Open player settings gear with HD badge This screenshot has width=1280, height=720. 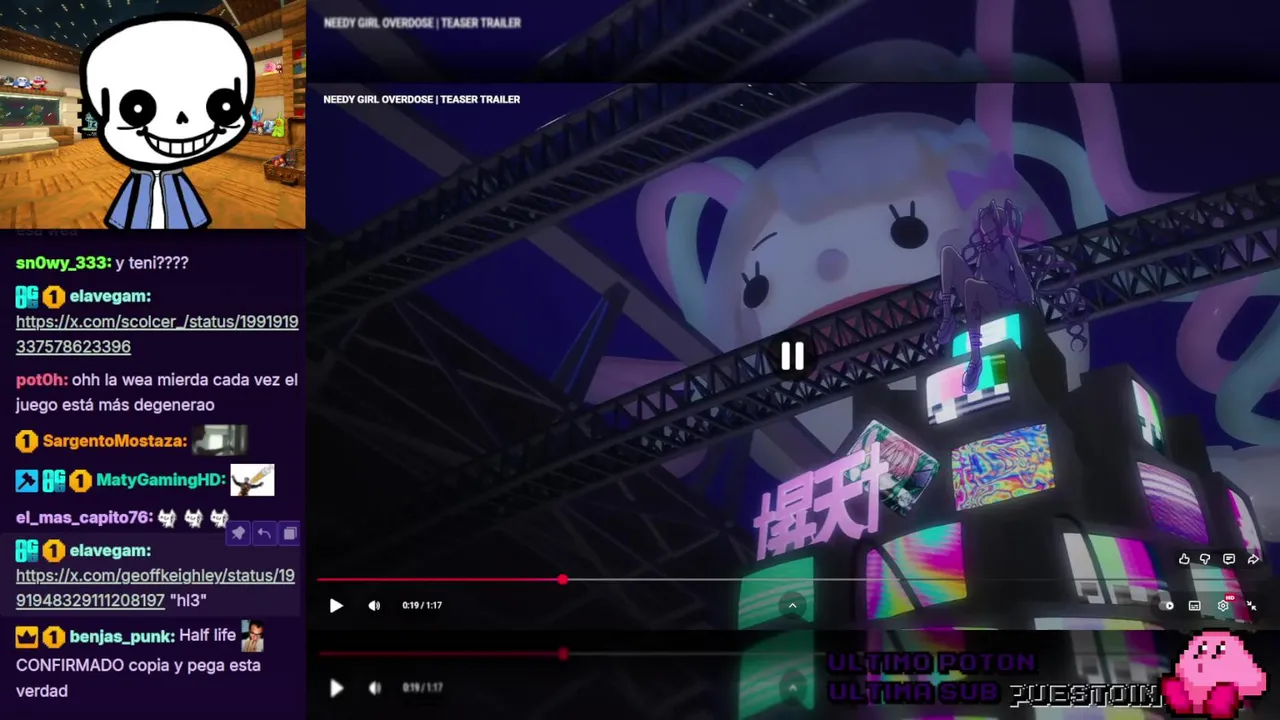click(x=1223, y=605)
